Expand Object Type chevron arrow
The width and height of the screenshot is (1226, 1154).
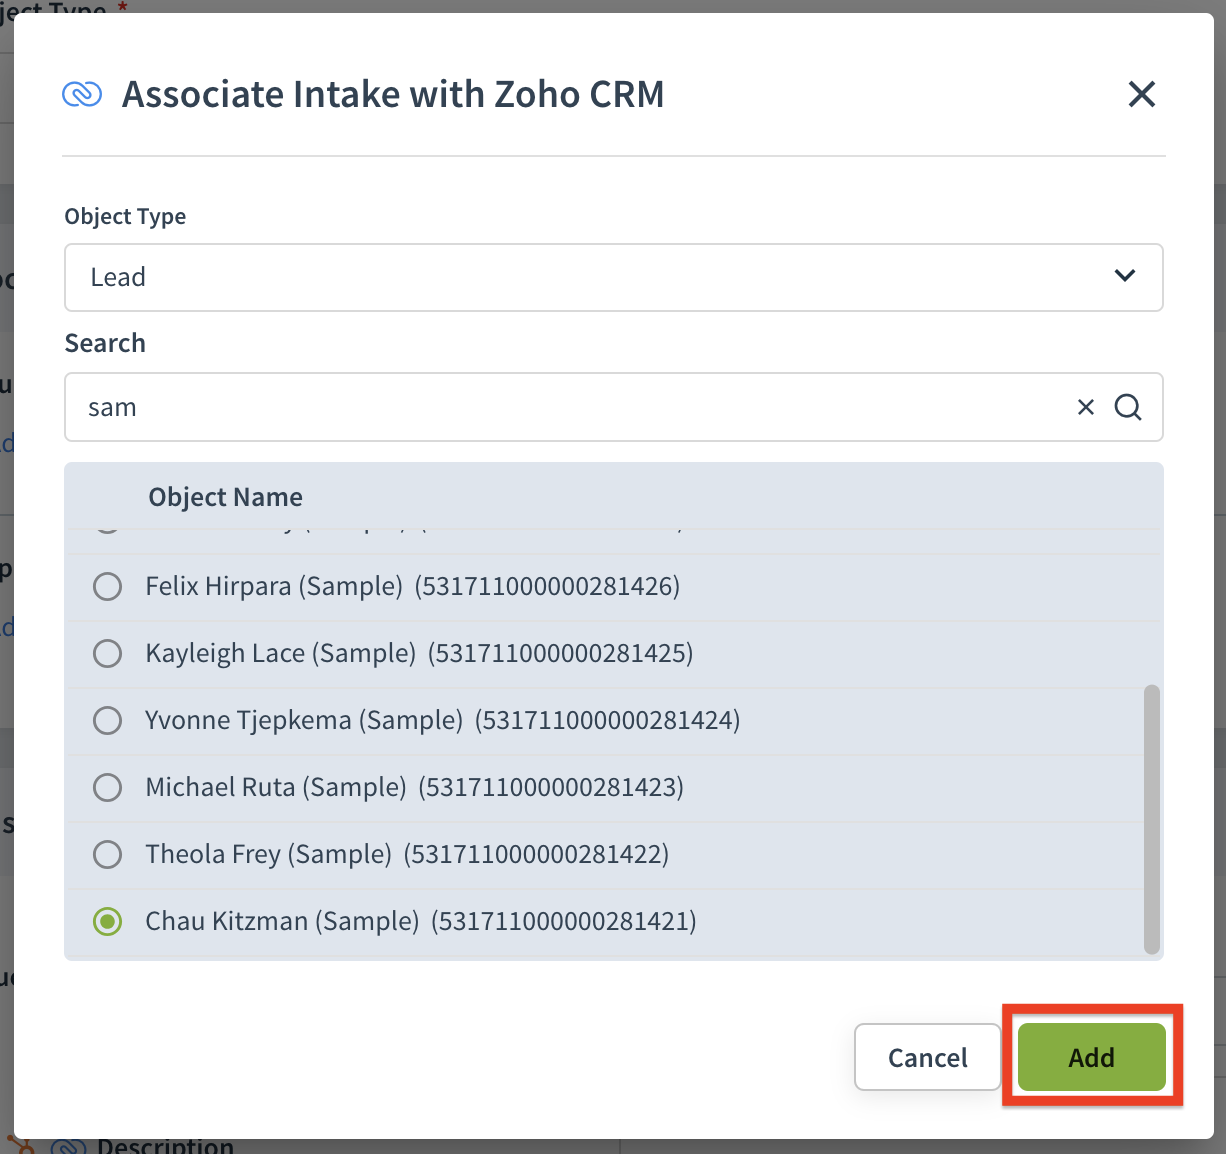tap(1125, 276)
